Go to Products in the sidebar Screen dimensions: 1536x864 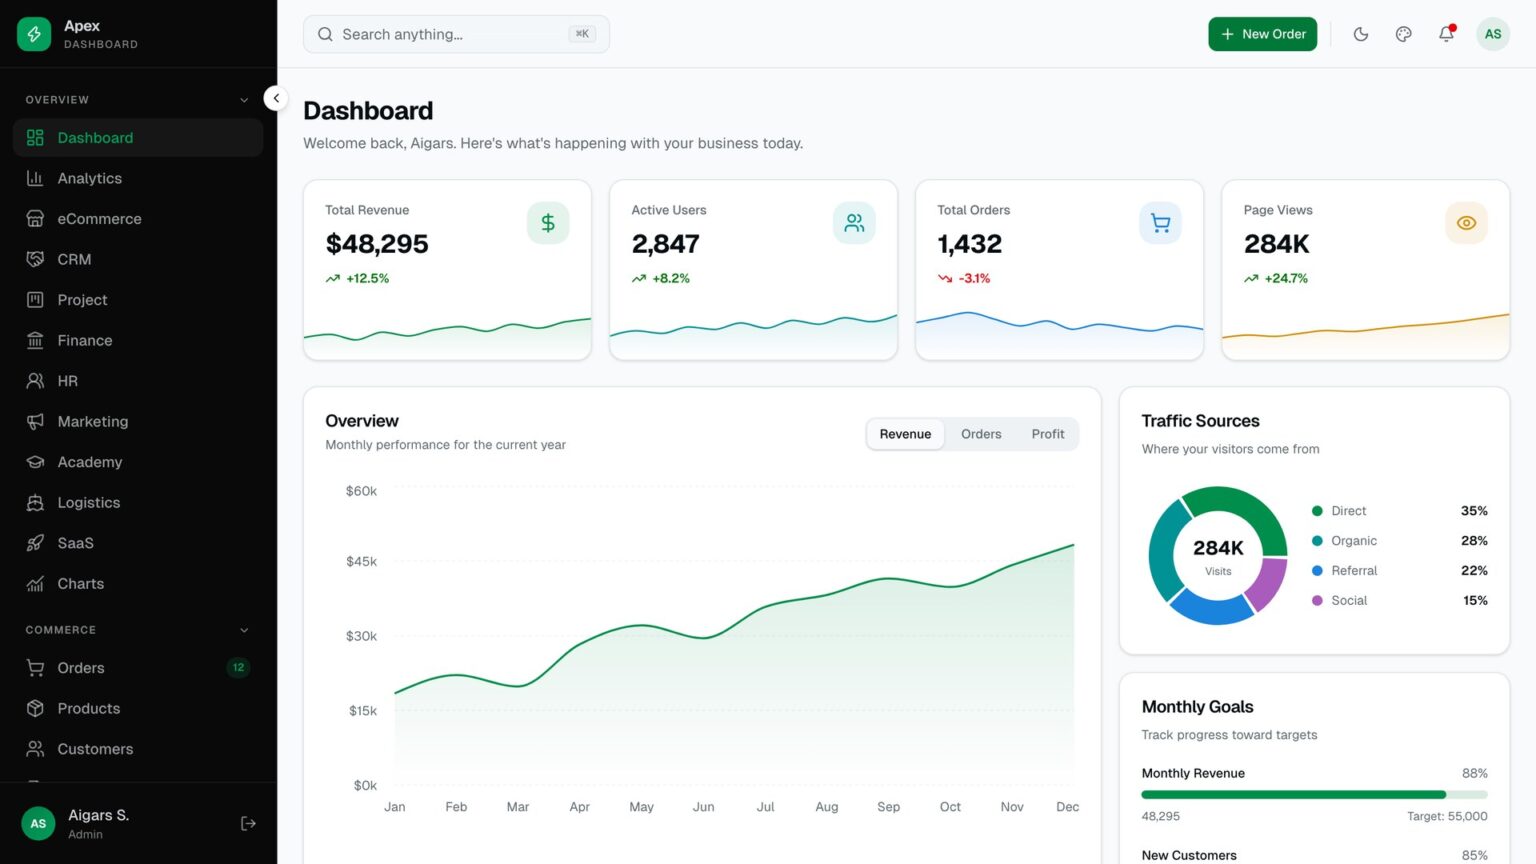pyautogui.click(x=138, y=708)
